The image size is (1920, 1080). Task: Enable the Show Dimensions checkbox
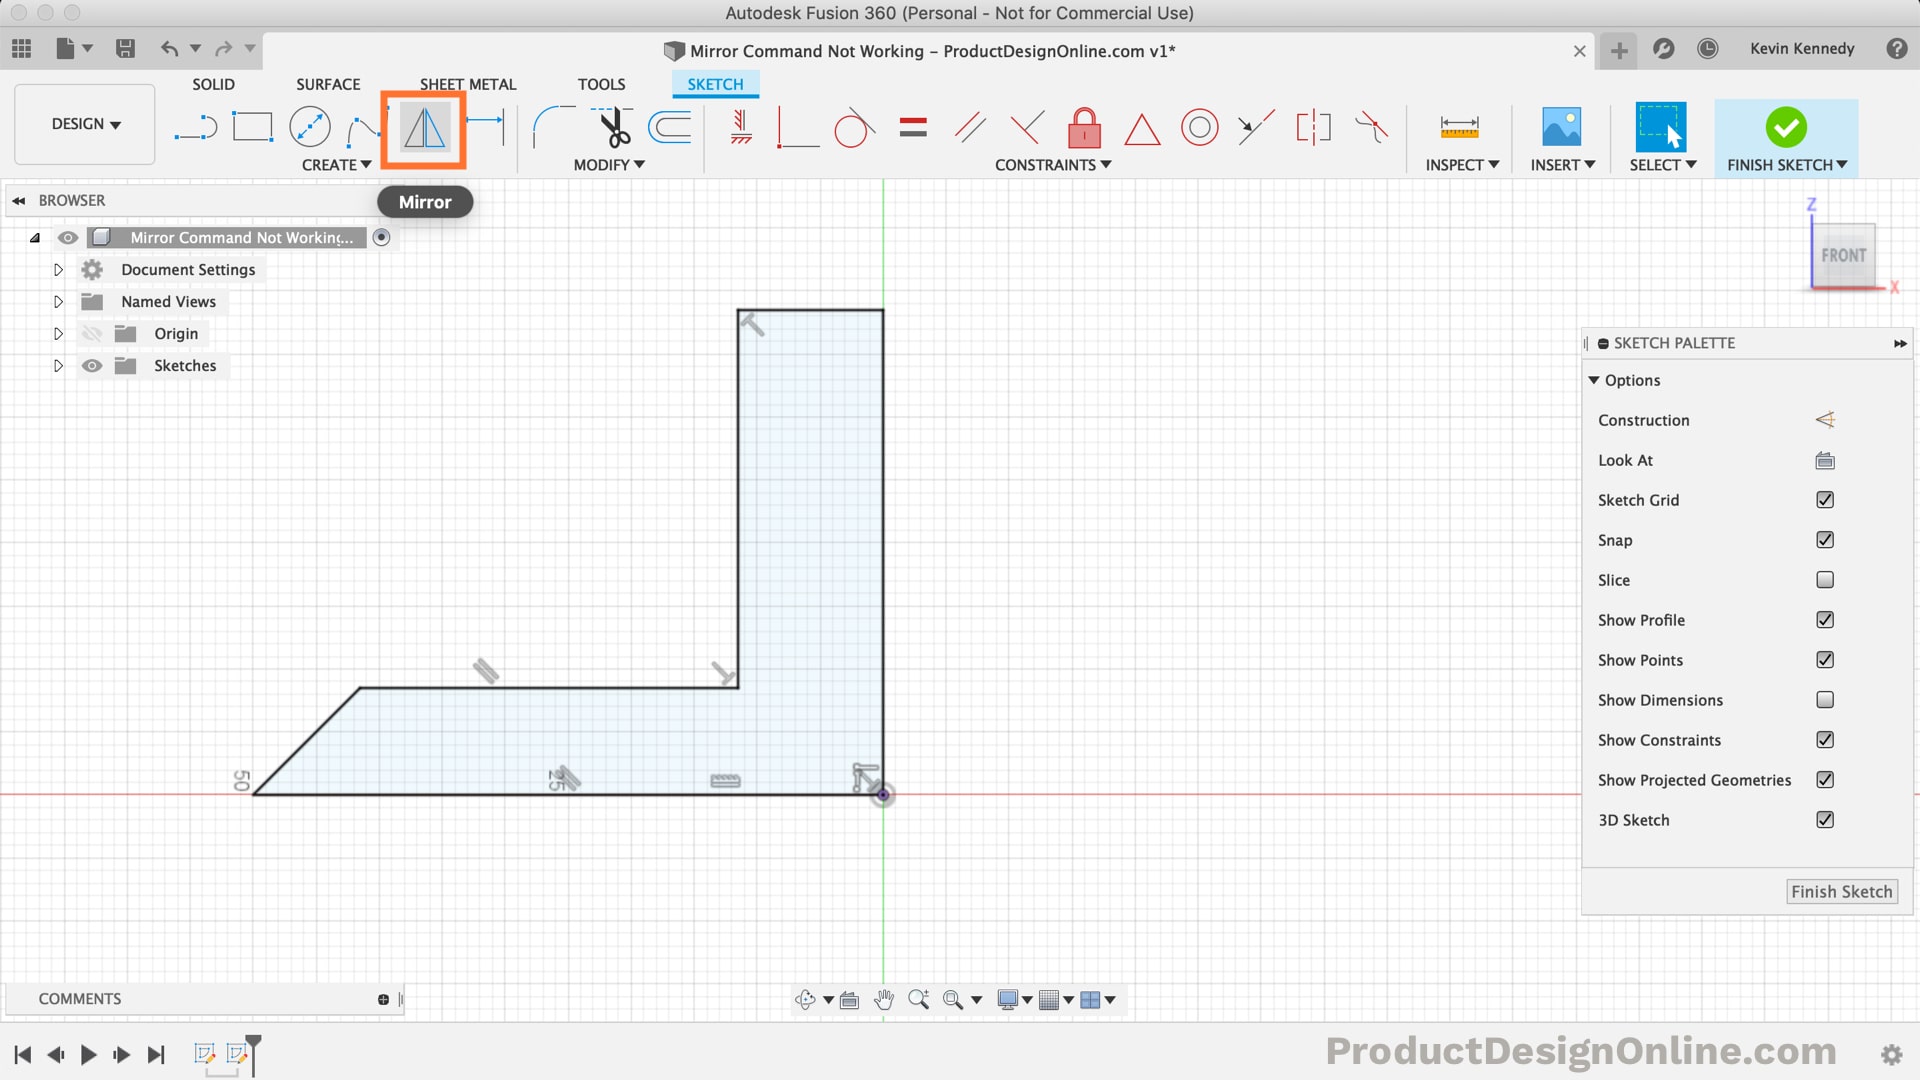pos(1825,700)
